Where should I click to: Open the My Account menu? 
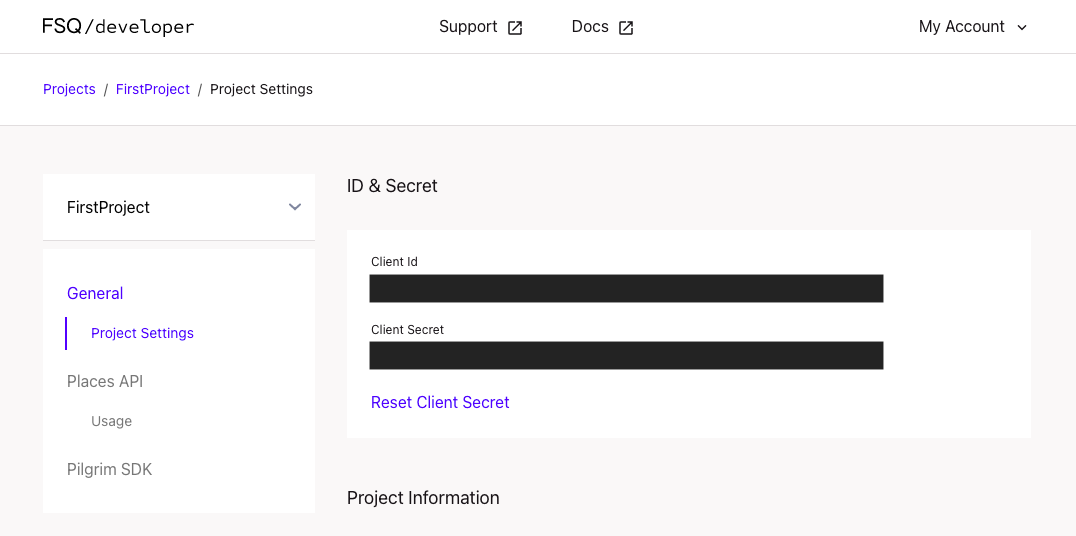961,27
